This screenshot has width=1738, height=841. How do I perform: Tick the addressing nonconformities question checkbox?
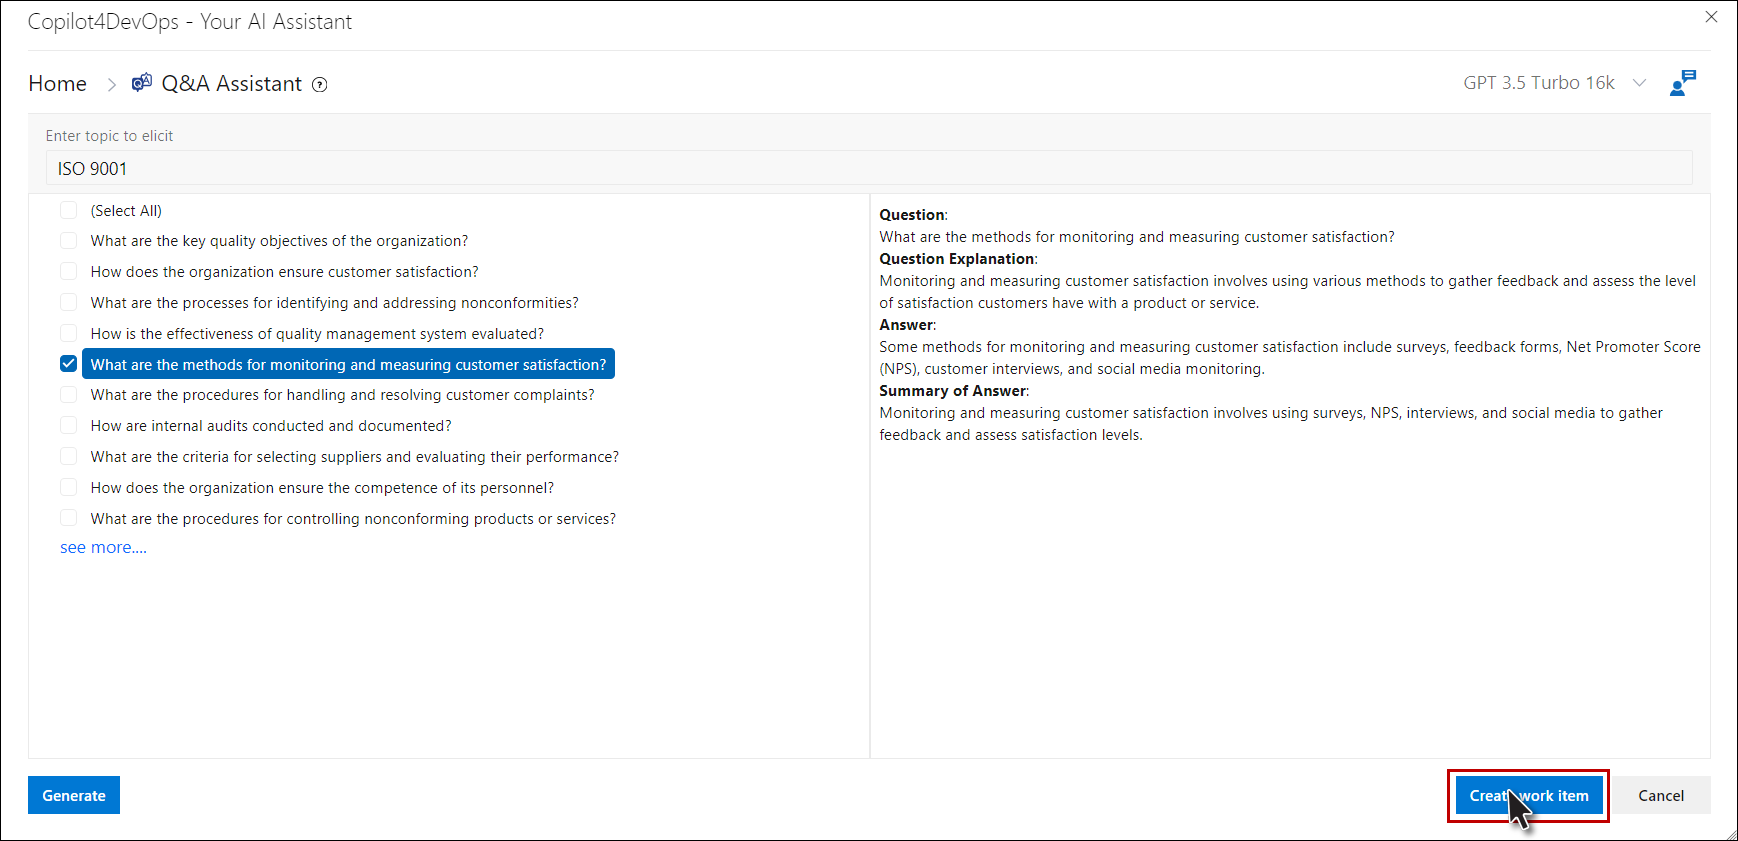(x=68, y=302)
